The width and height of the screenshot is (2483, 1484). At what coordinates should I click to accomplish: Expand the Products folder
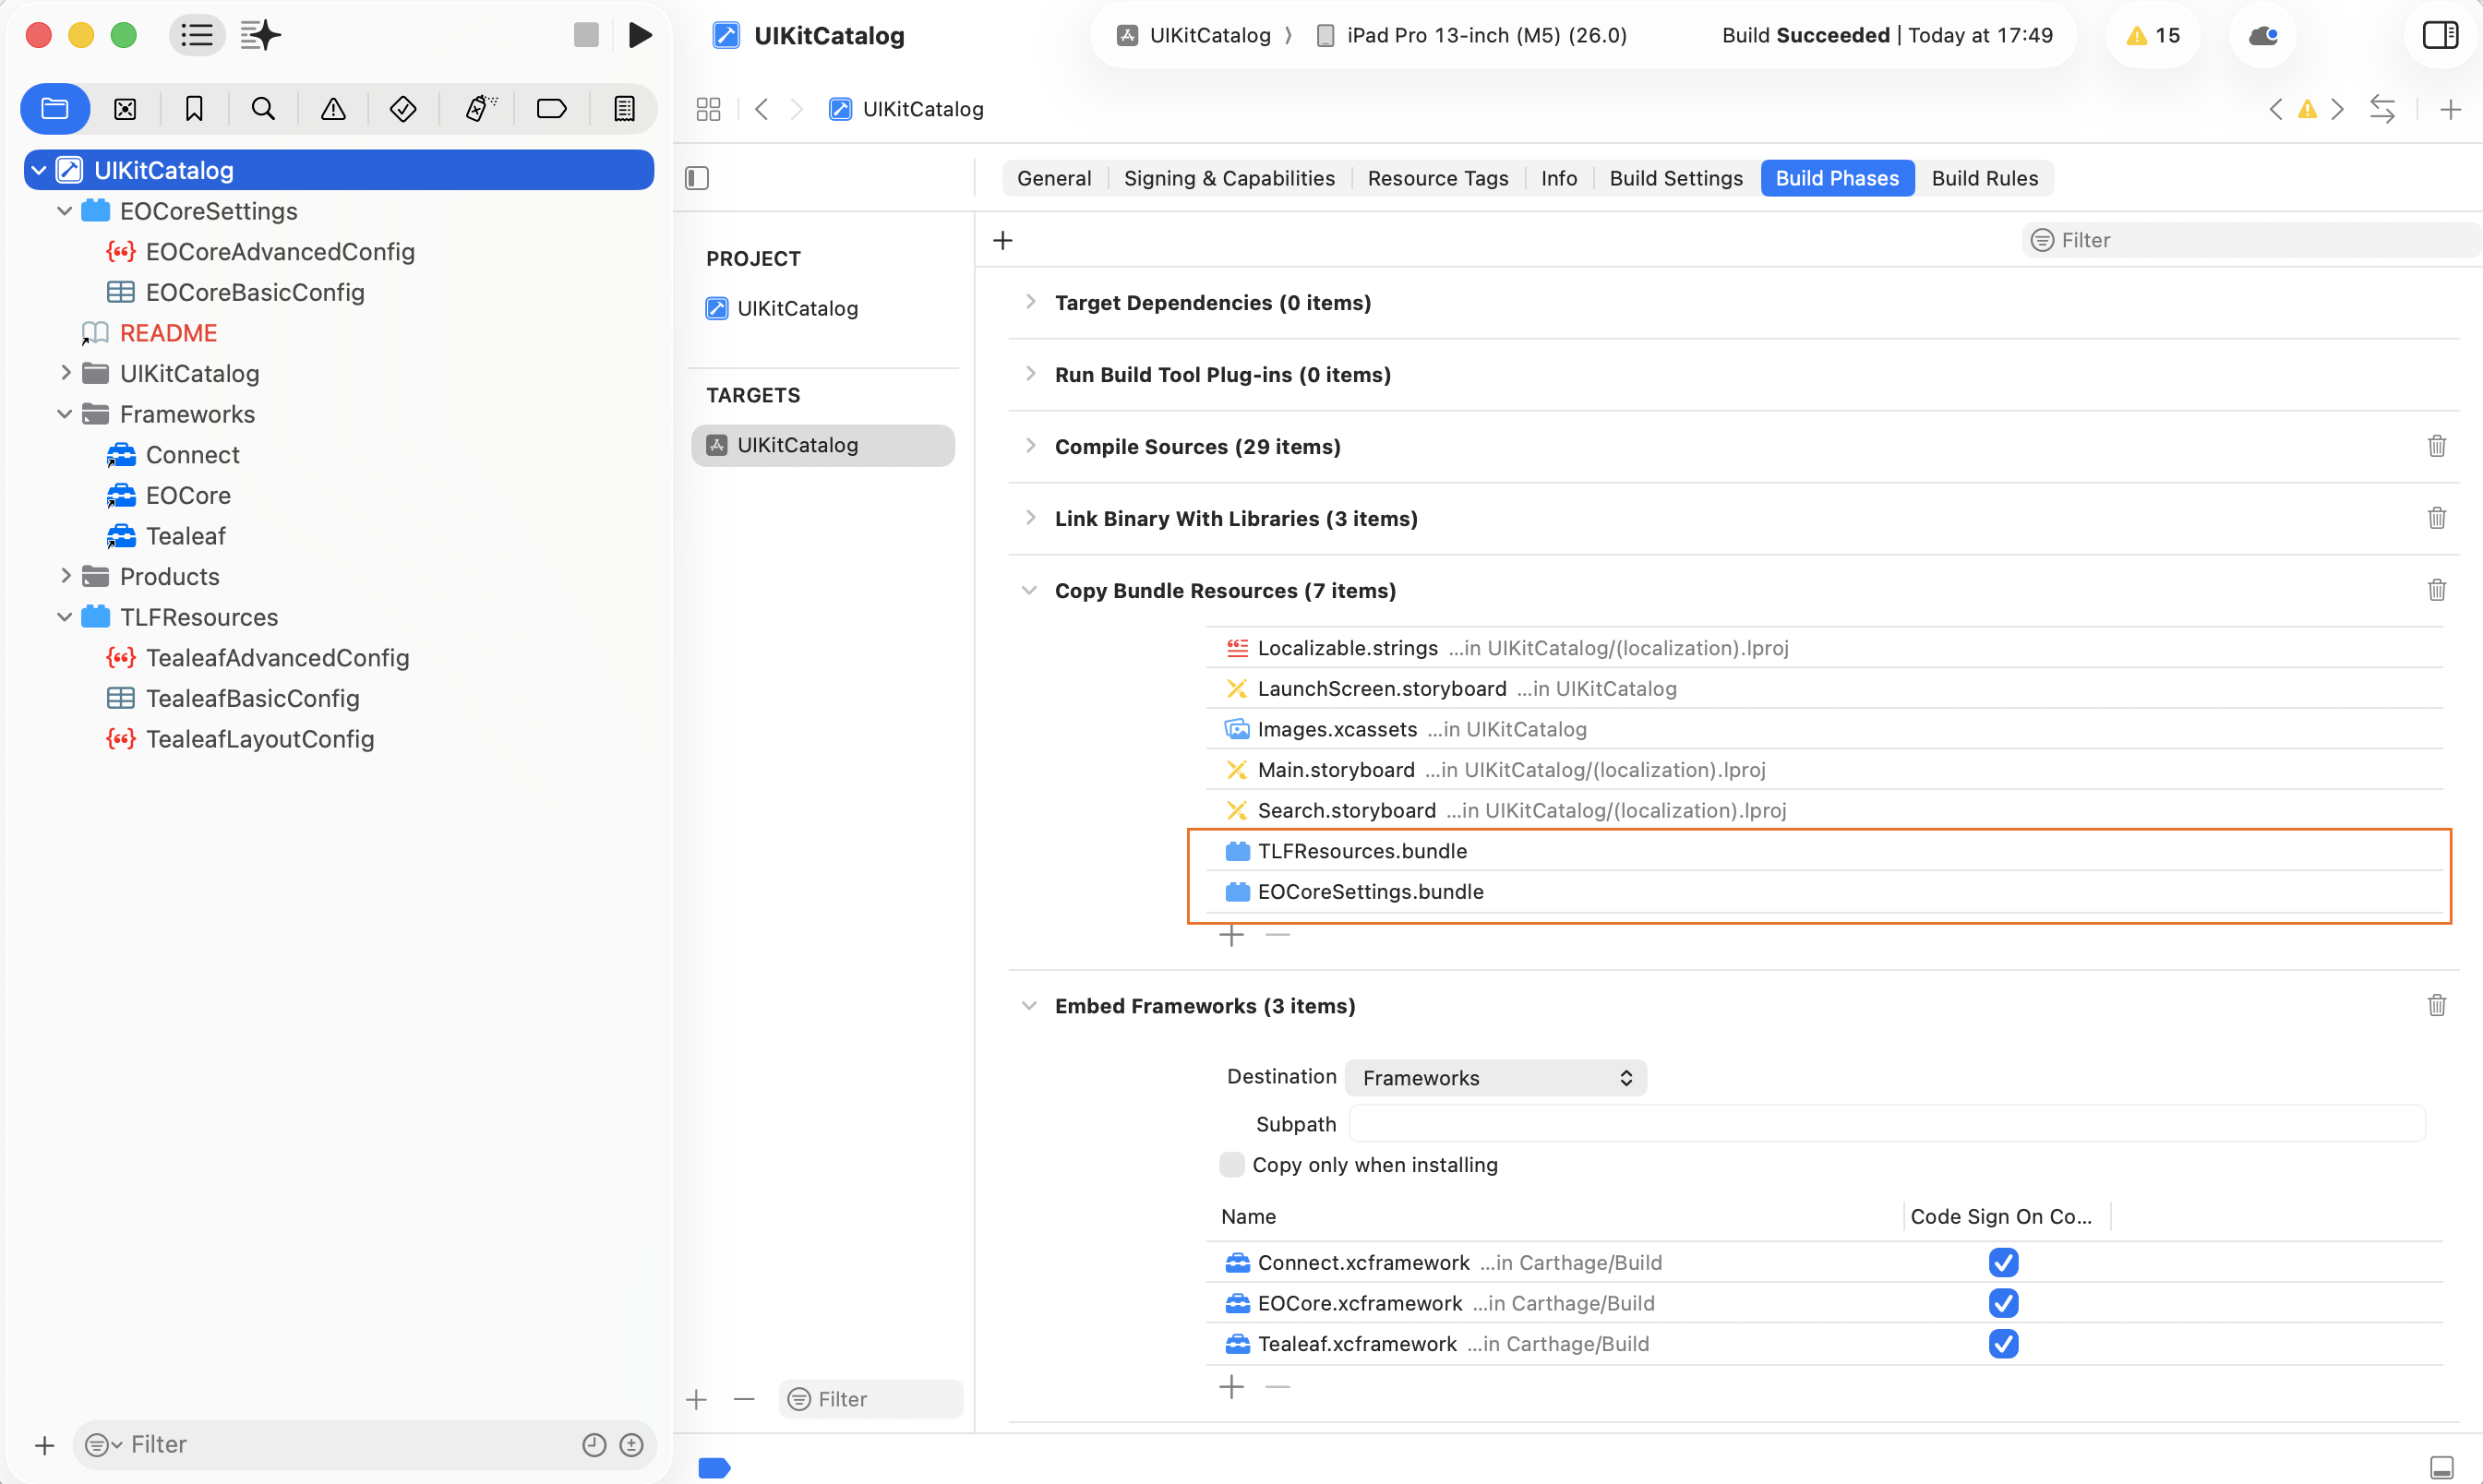[65, 576]
